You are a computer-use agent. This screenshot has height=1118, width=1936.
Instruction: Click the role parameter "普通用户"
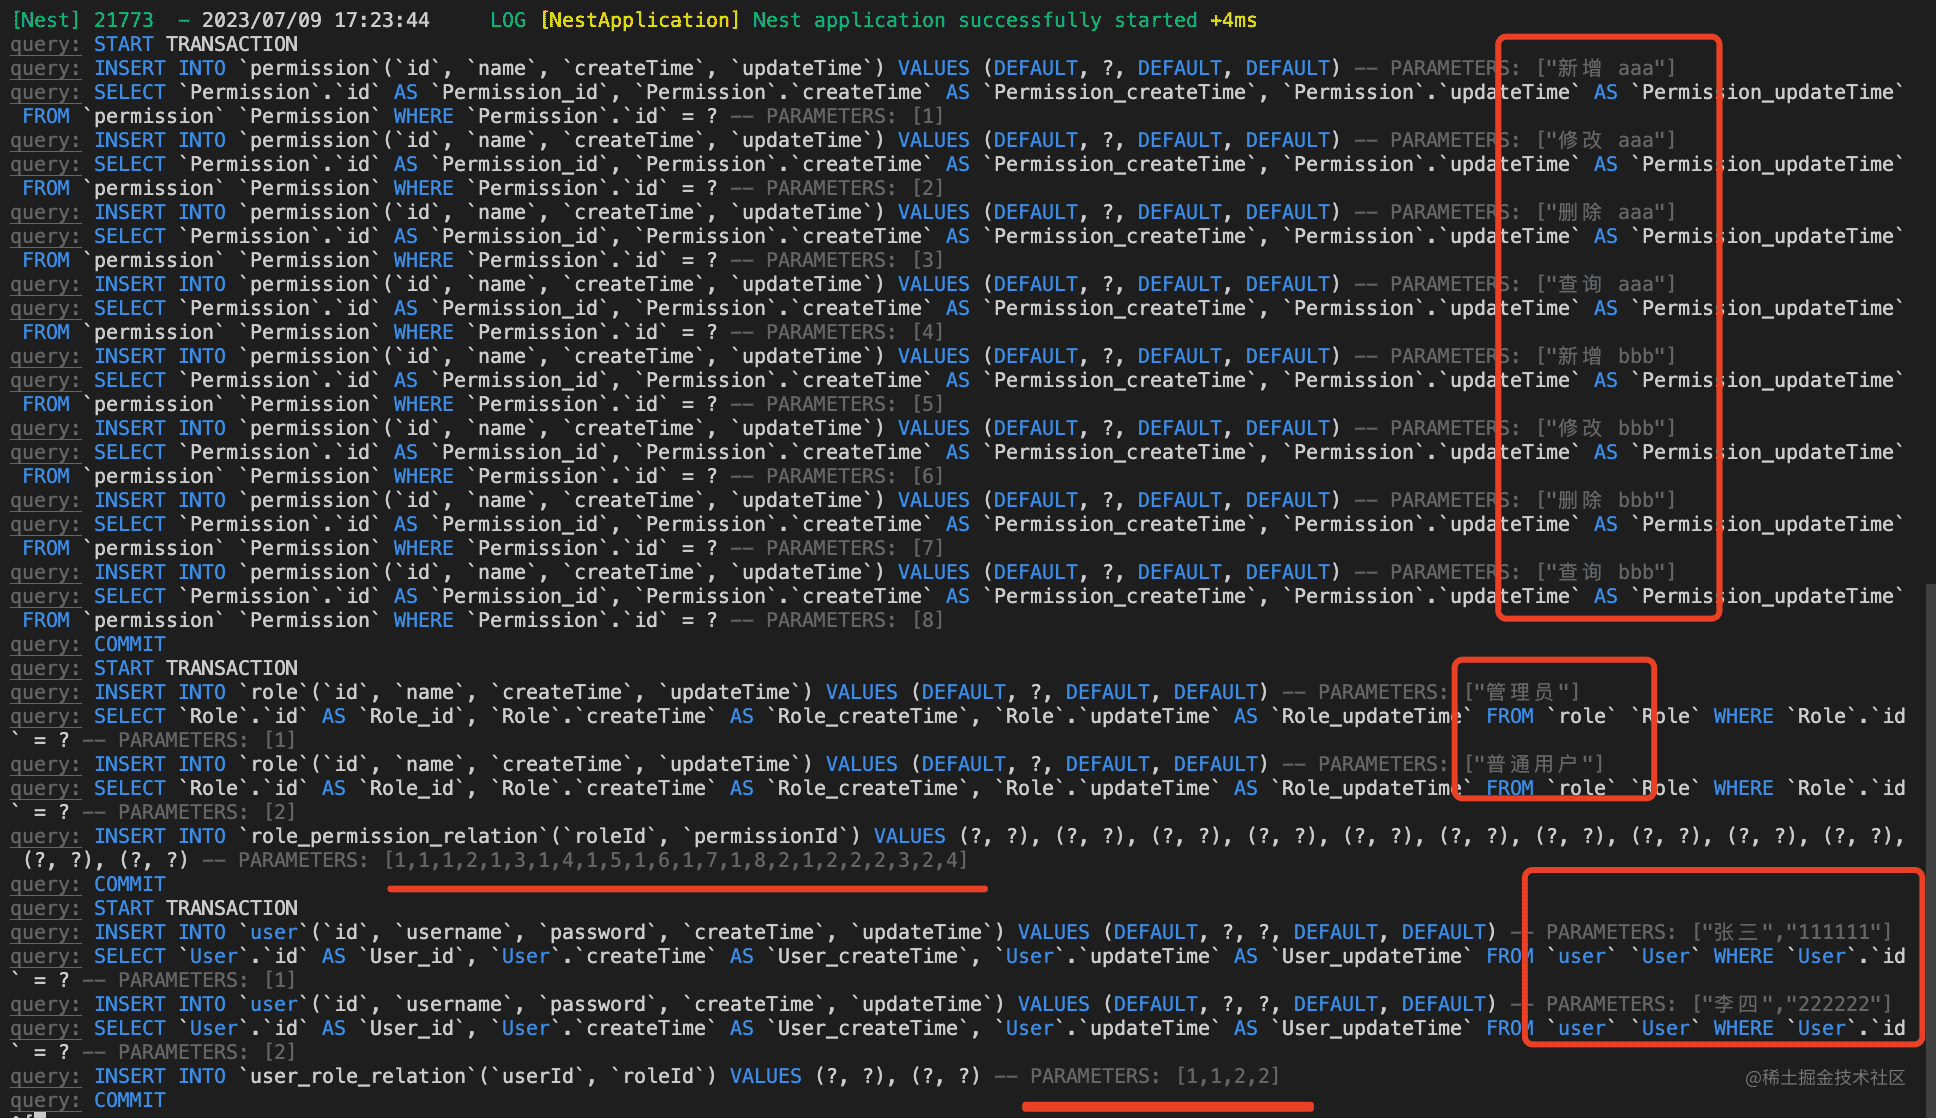tap(1533, 764)
